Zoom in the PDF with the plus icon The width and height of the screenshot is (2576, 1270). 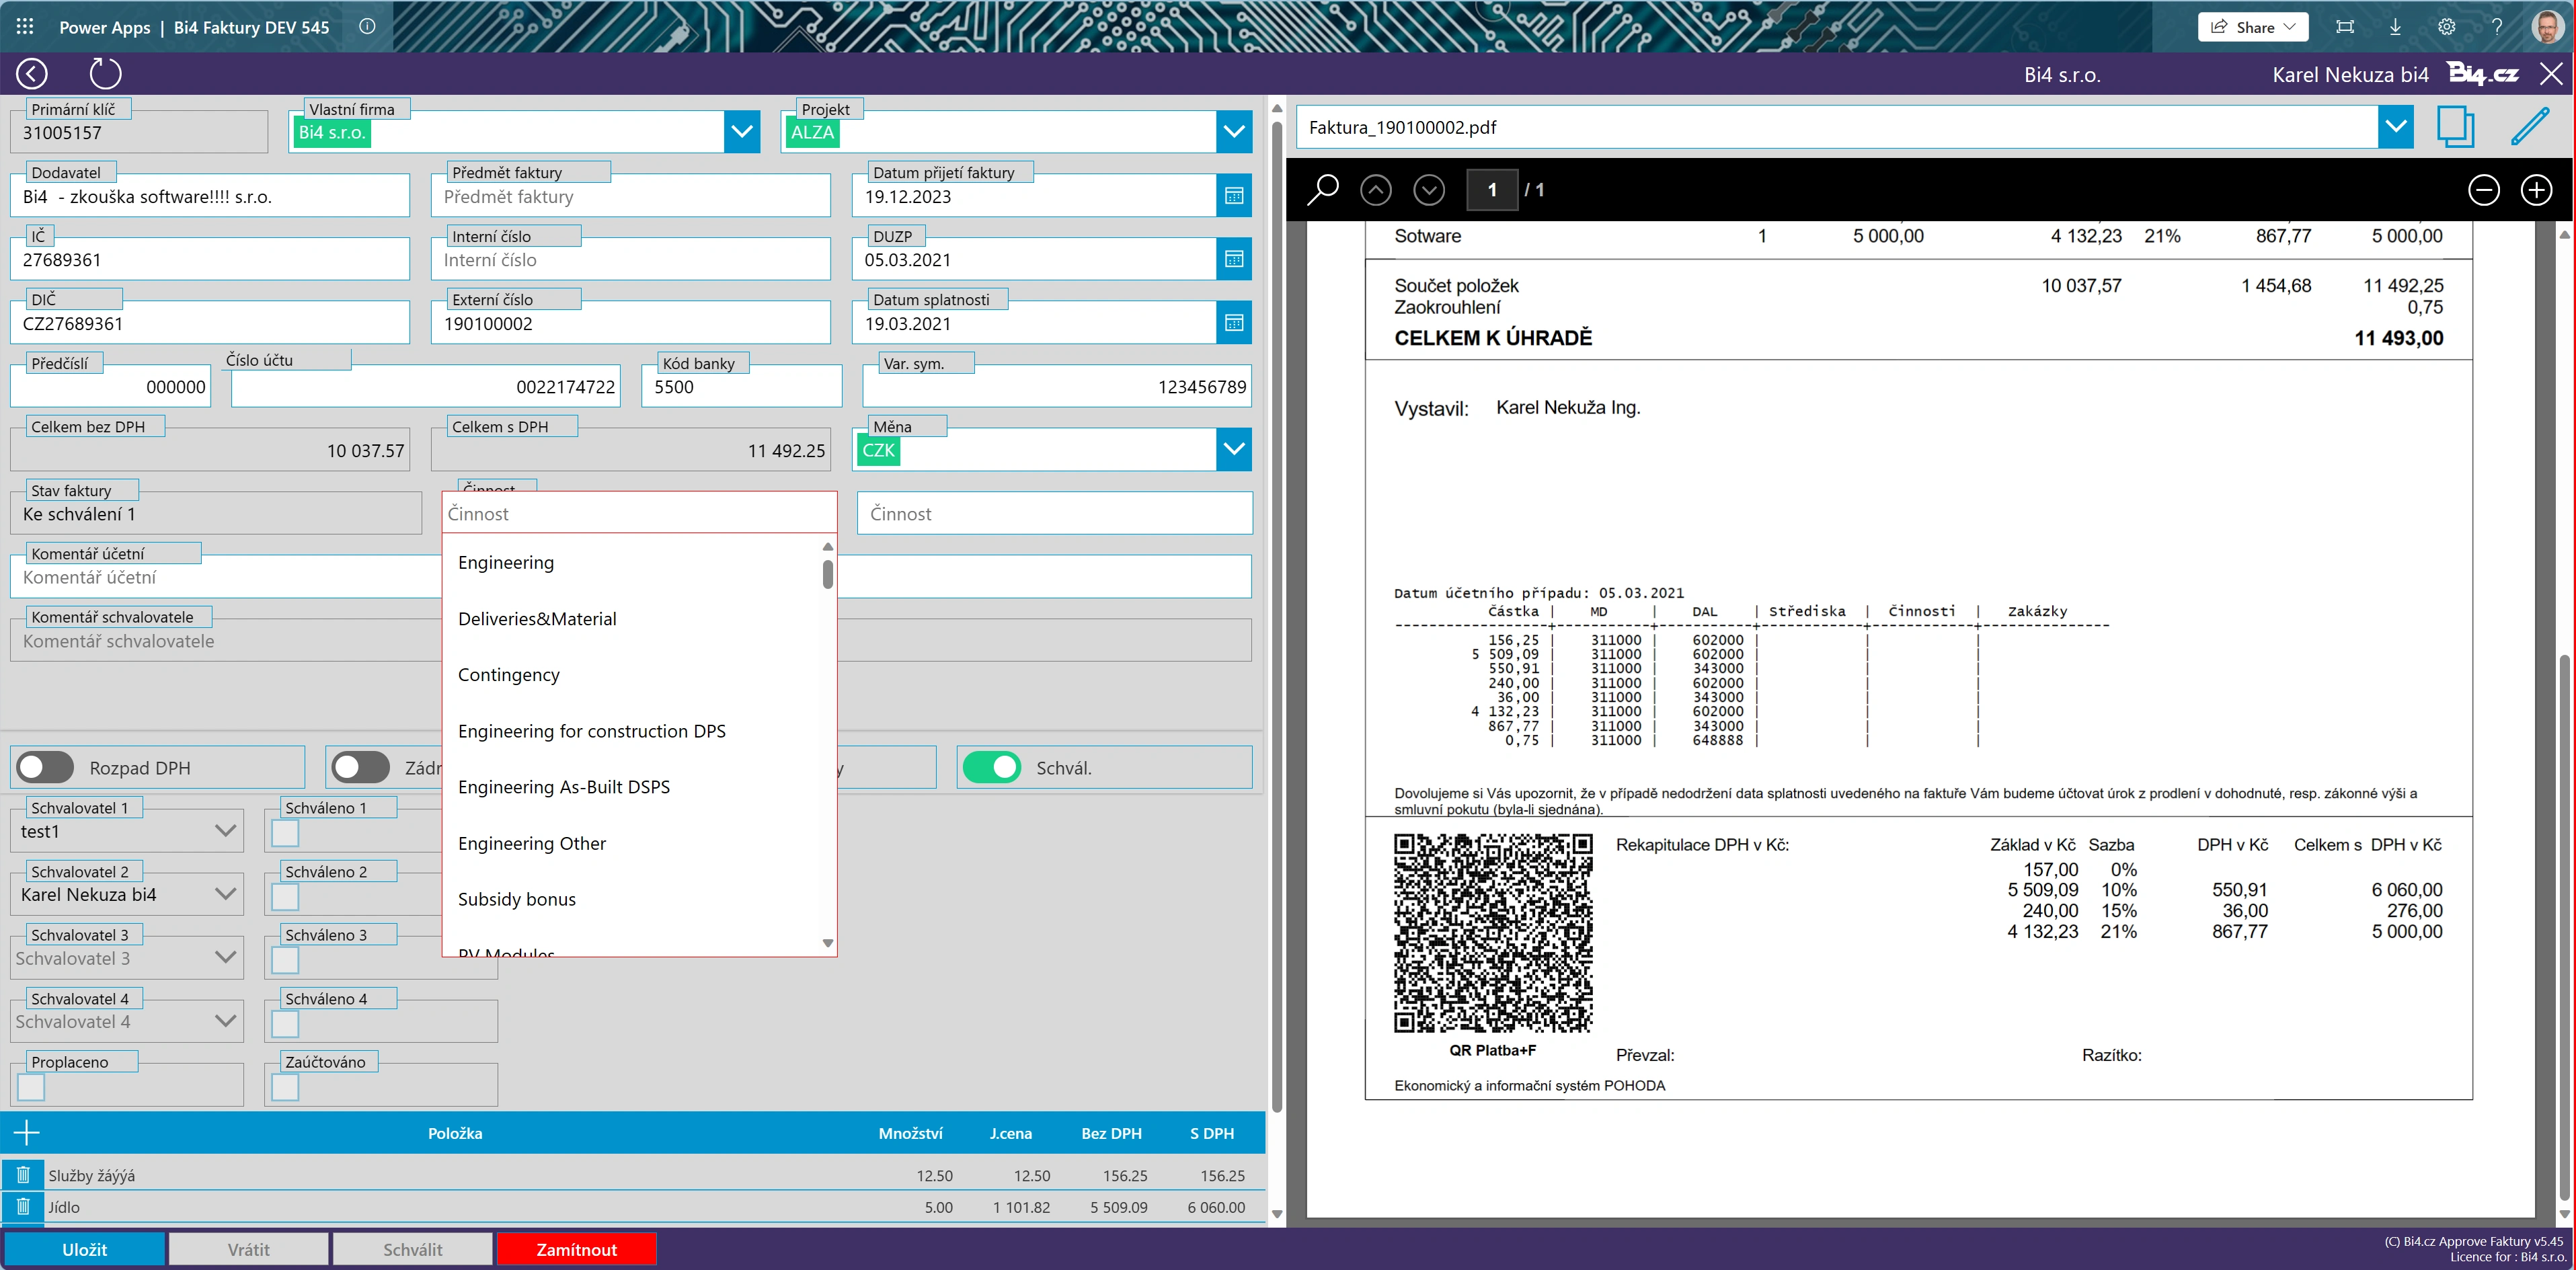tap(2536, 190)
